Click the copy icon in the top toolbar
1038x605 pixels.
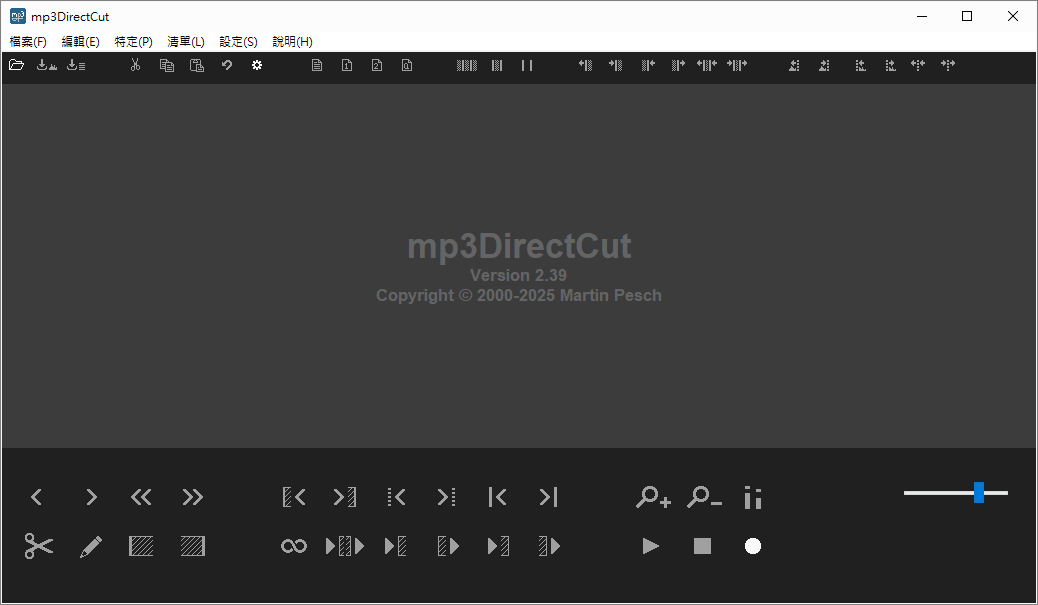[166, 65]
